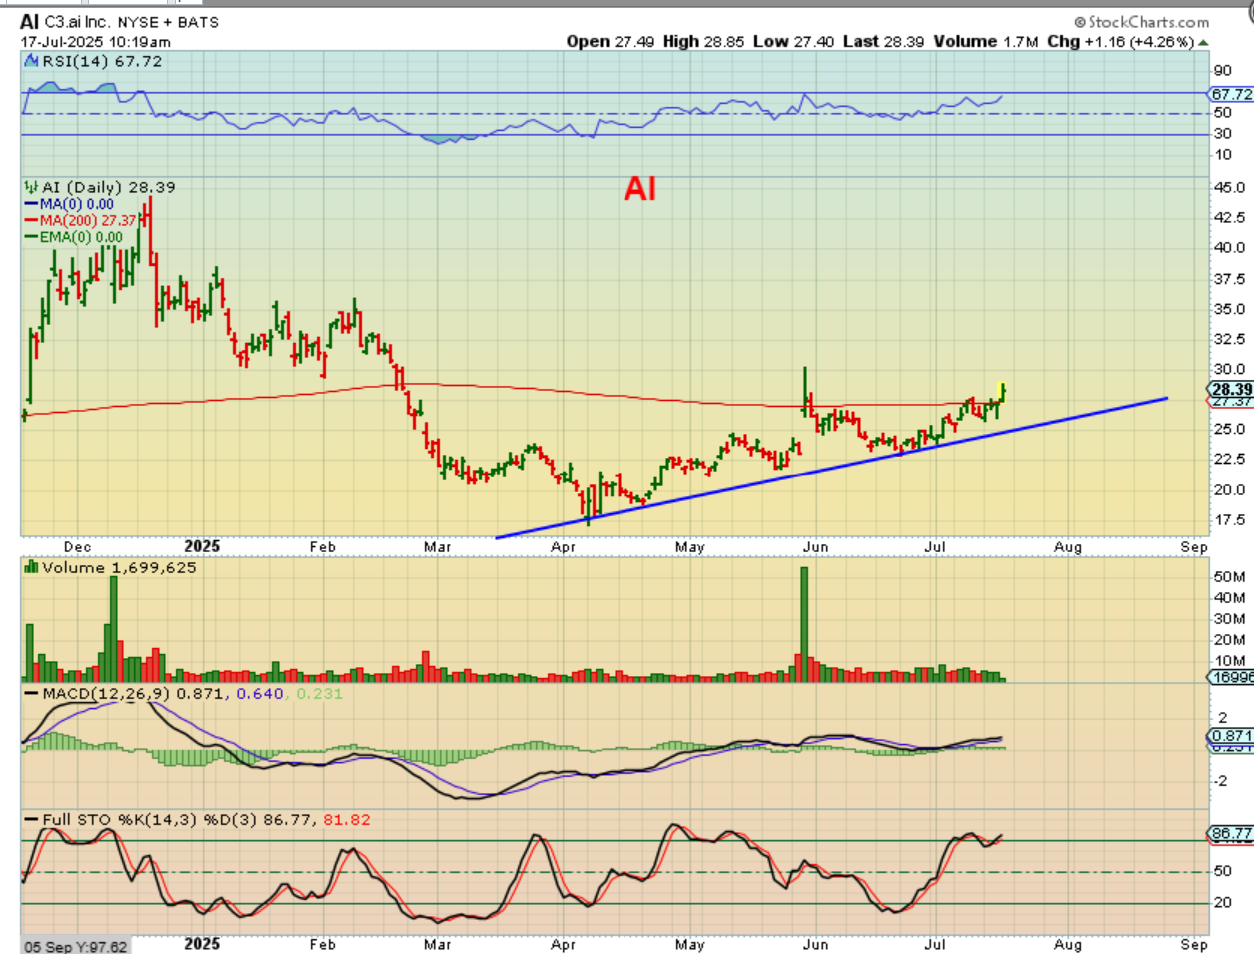Click the MA(200) 27.37 legend entry
Screen dimensions: 1254x954
pyautogui.click(x=88, y=221)
